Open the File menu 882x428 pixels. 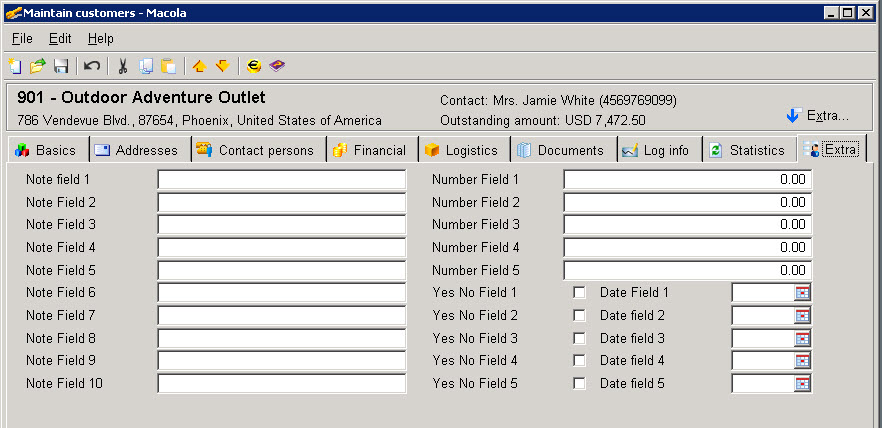(x=22, y=38)
